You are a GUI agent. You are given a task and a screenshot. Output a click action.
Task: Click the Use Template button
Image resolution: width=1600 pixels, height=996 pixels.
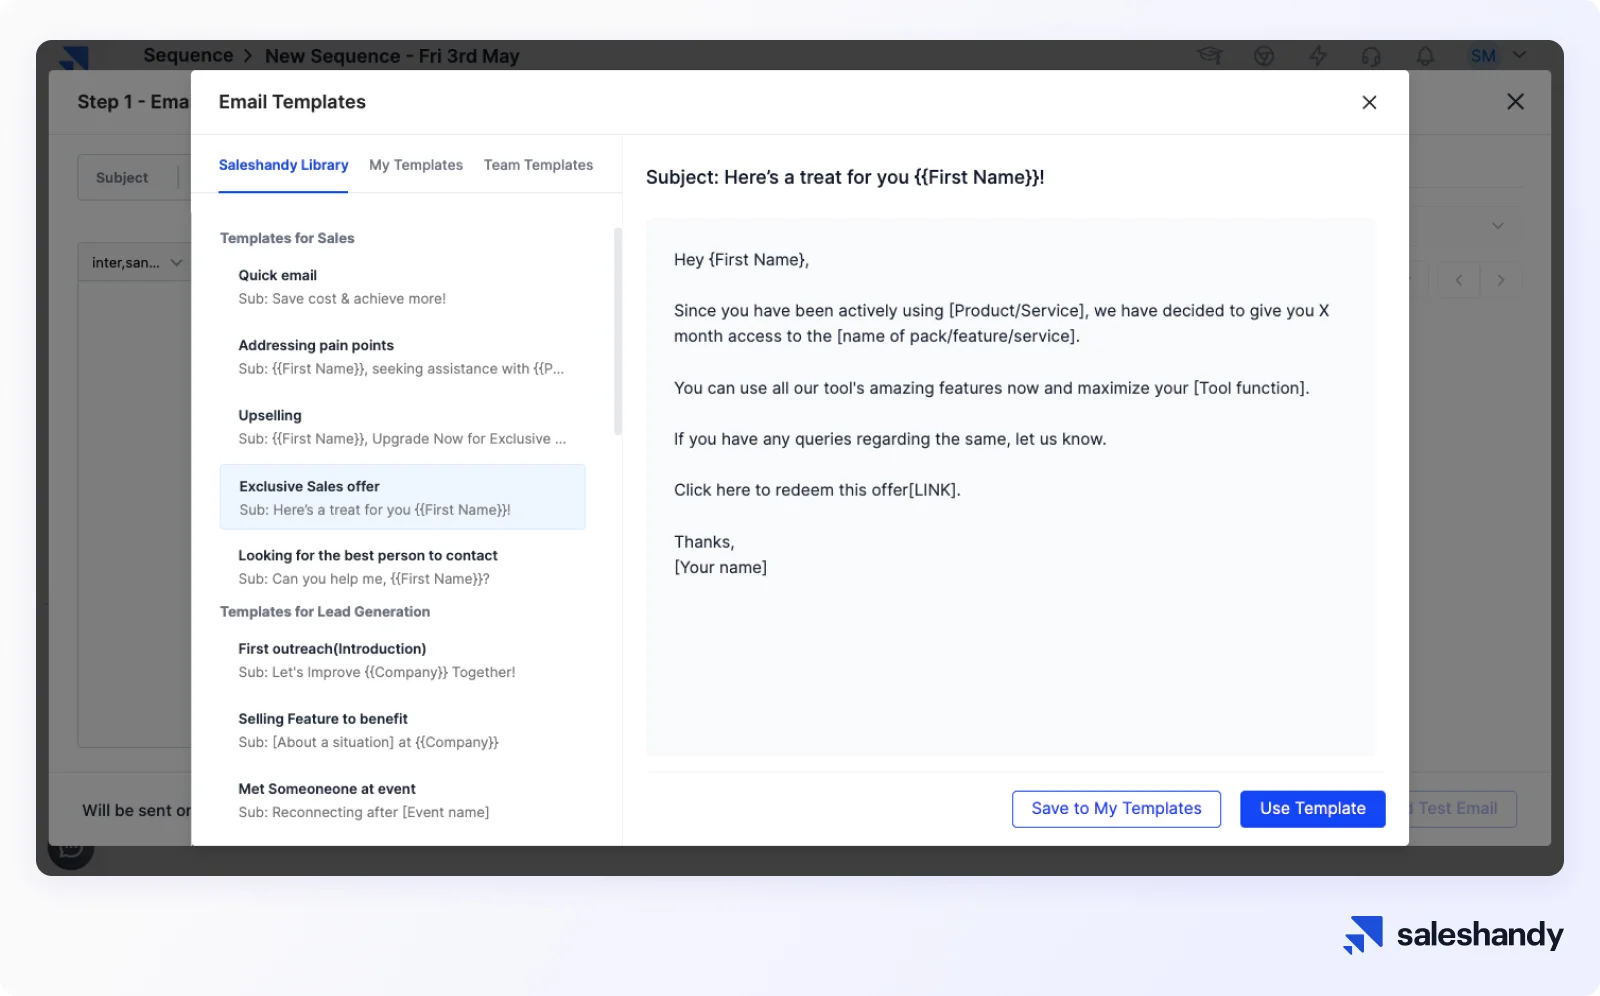[1312, 808]
